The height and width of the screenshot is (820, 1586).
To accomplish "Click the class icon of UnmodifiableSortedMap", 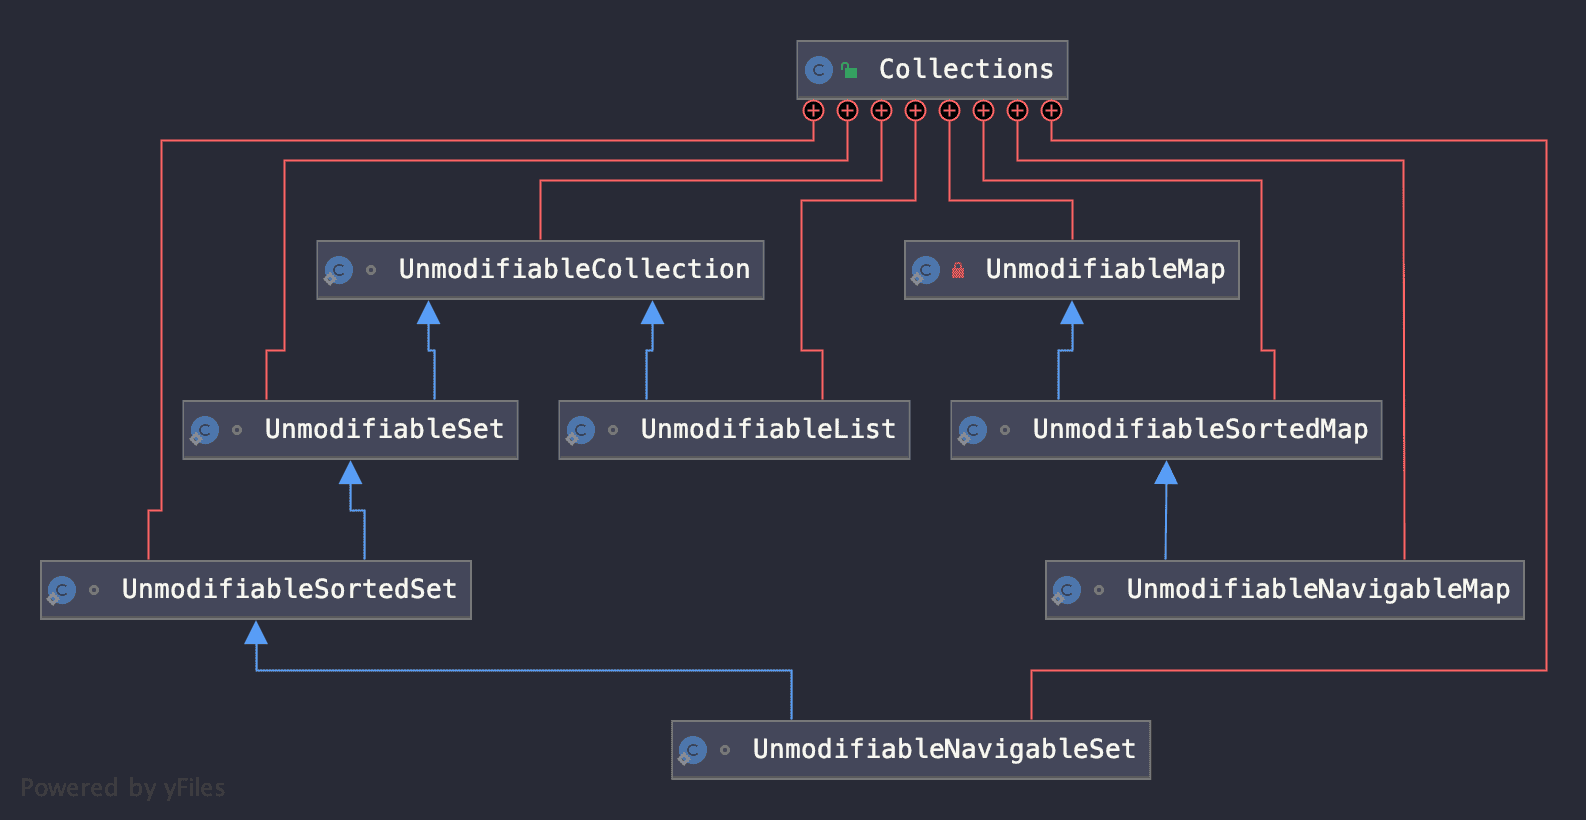I will (973, 430).
